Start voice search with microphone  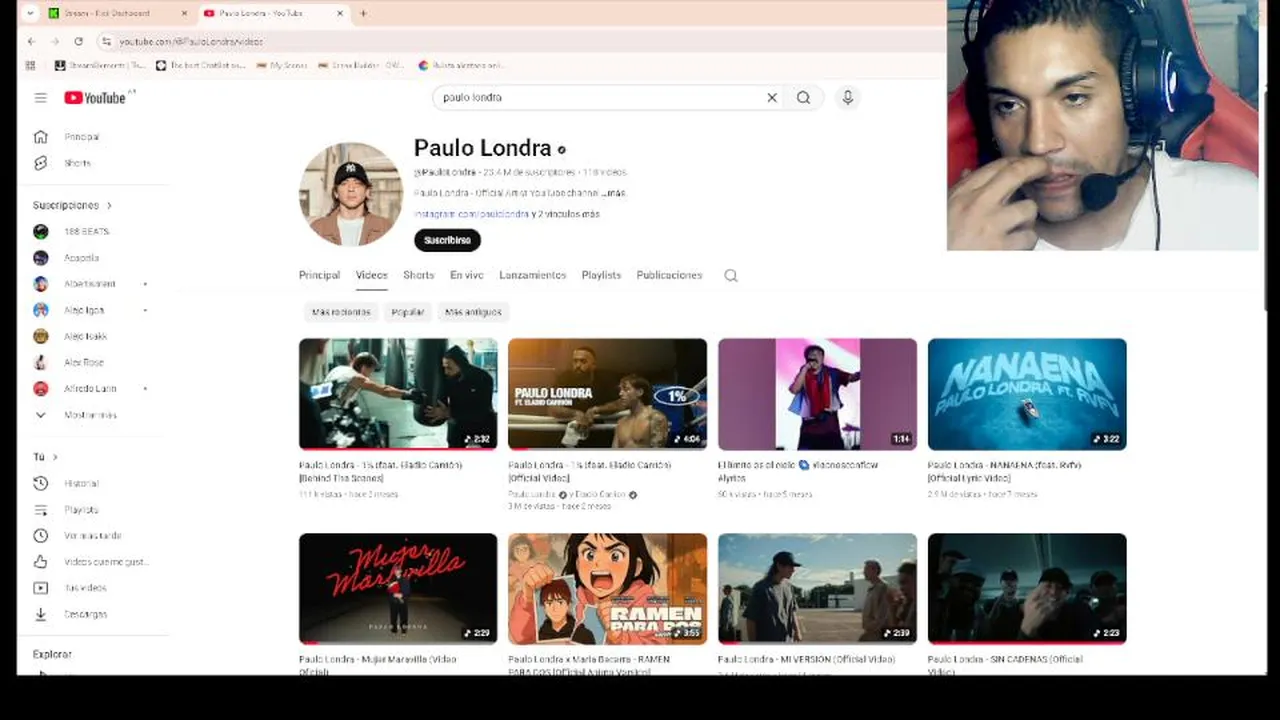tap(847, 97)
